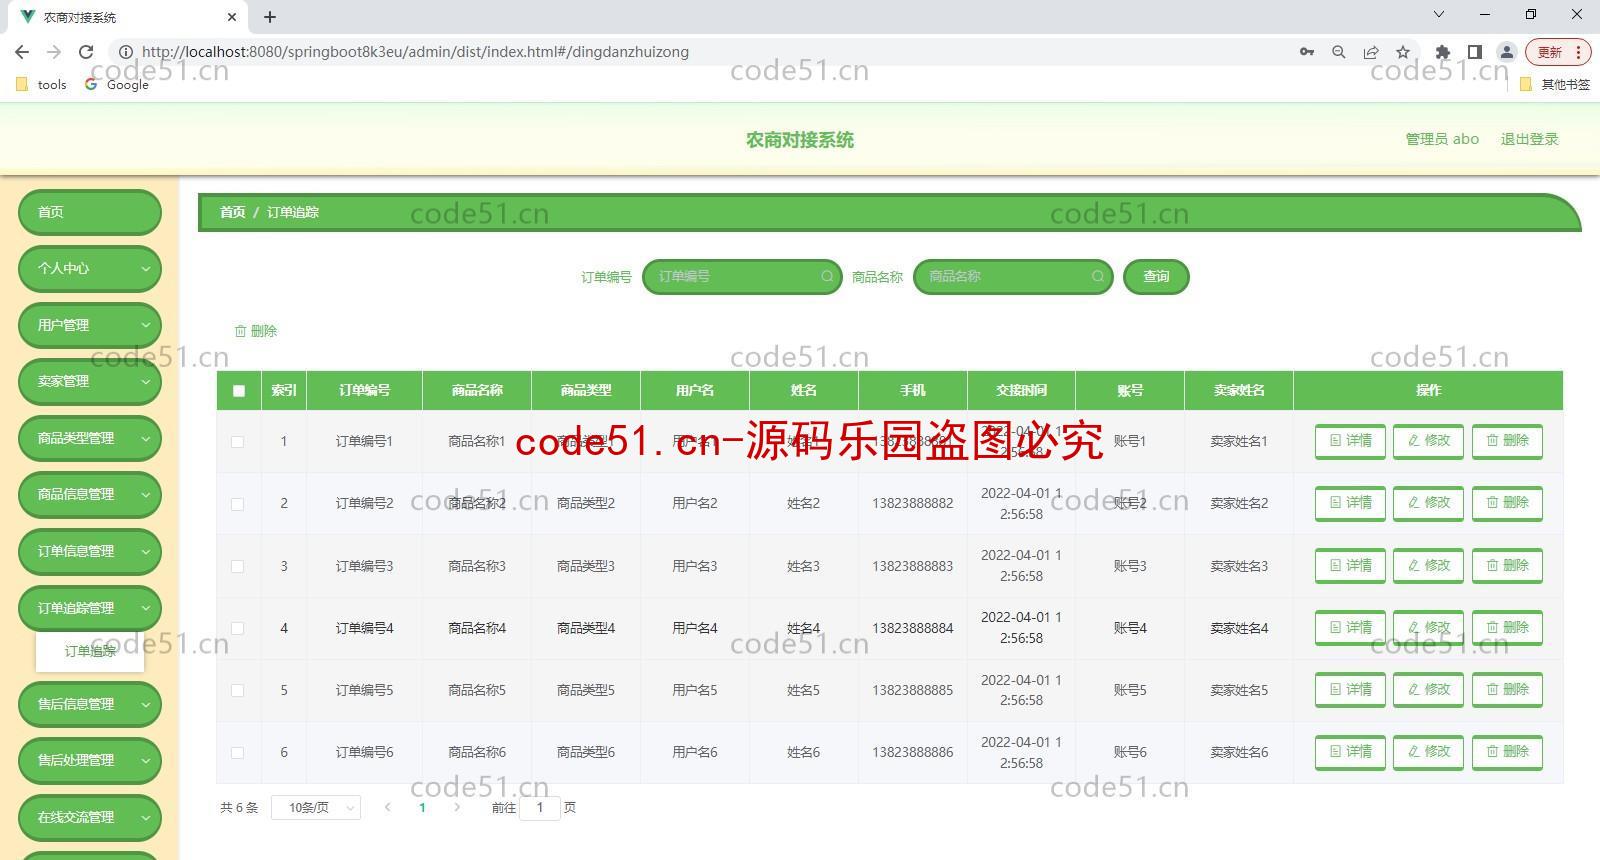Open the site information icon in the address bar
Screen dimensions: 1600x860
point(126,52)
